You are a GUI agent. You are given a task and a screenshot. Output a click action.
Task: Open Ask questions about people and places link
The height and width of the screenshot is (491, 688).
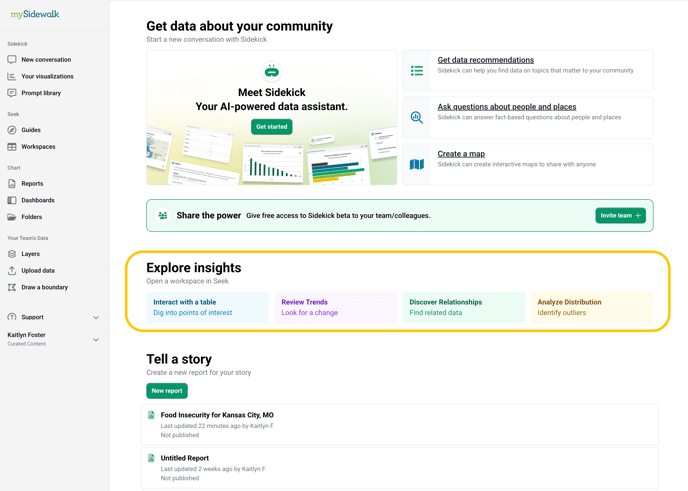pos(507,107)
